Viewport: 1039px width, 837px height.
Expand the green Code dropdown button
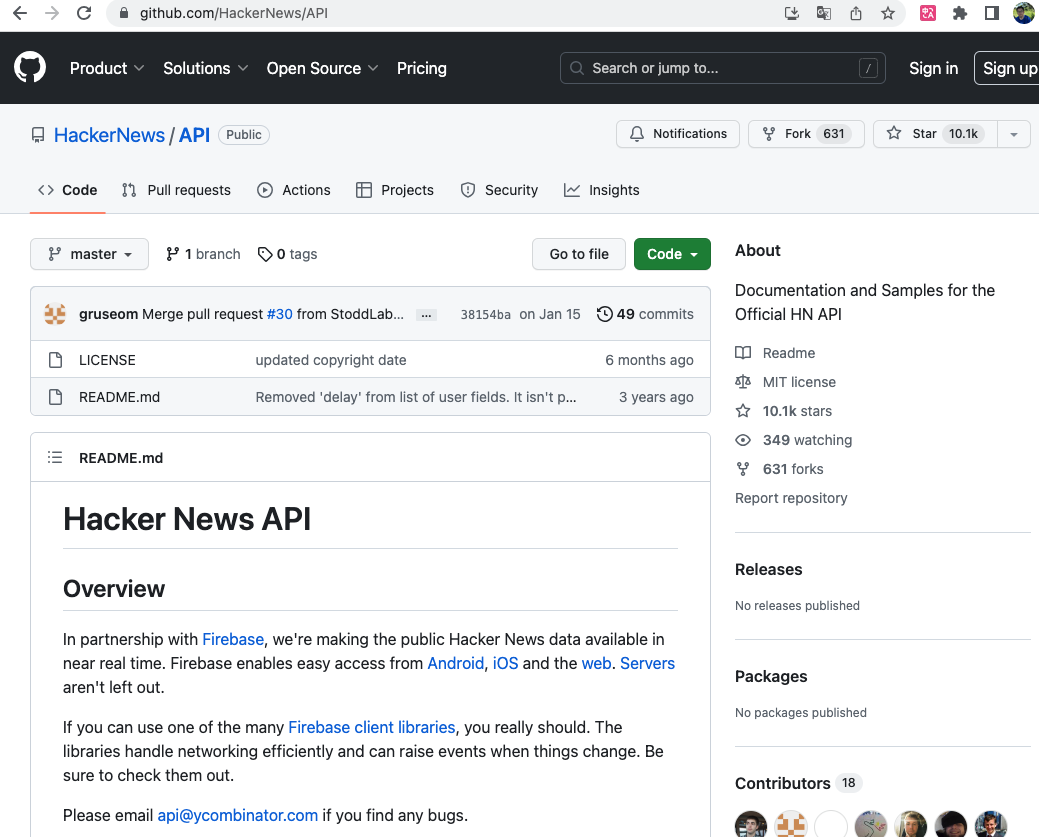pos(672,254)
